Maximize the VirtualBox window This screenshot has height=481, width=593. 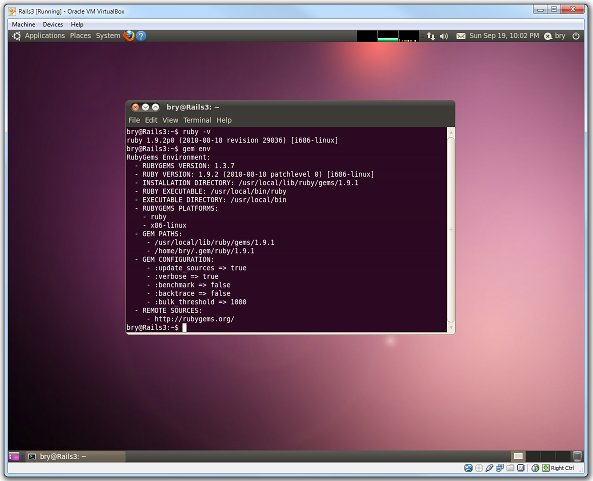pyautogui.click(x=554, y=9)
